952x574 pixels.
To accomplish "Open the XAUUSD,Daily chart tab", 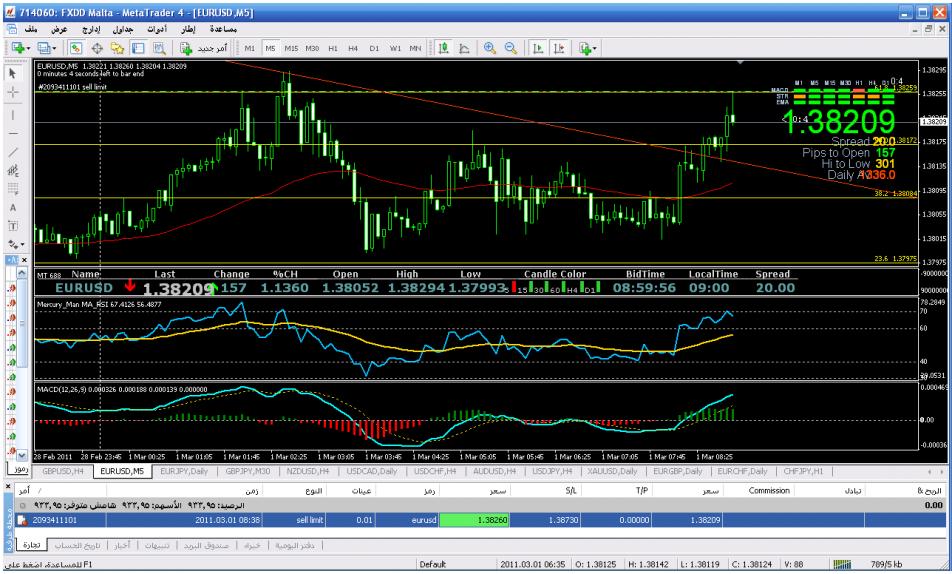I will [x=610, y=470].
